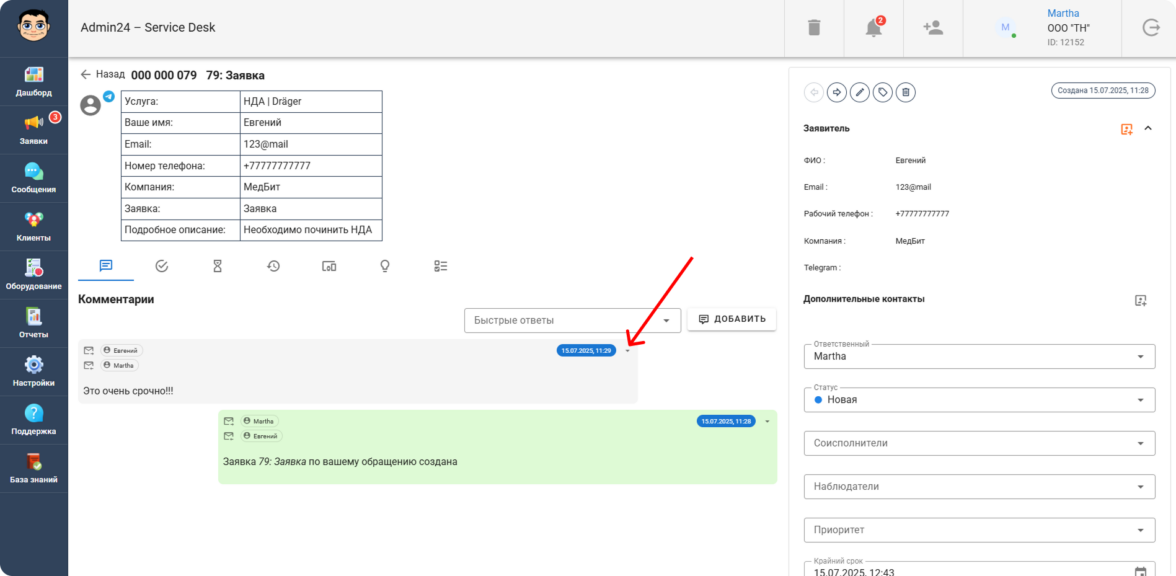
Task: Click the tag icon for ticket
Action: click(x=883, y=92)
